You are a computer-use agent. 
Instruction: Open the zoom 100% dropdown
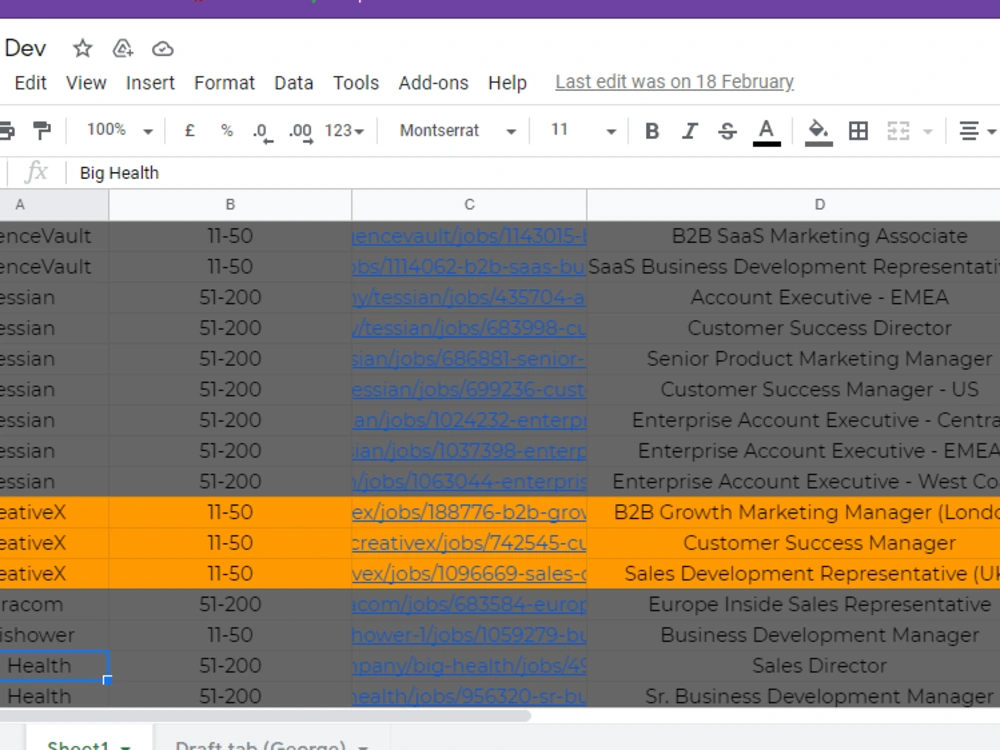tap(119, 130)
